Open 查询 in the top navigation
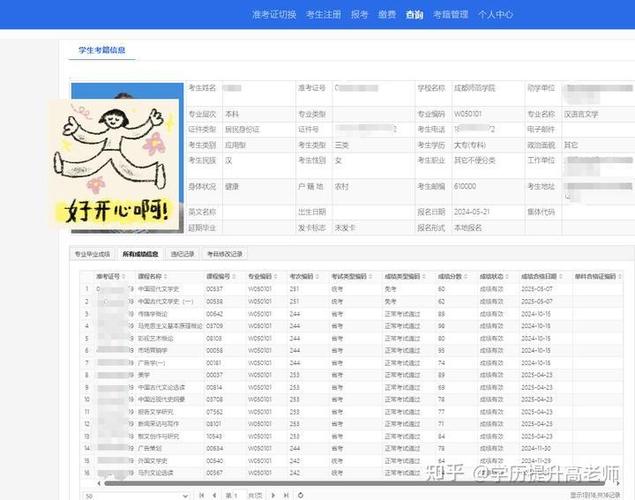The image size is (635, 500). click(x=414, y=15)
